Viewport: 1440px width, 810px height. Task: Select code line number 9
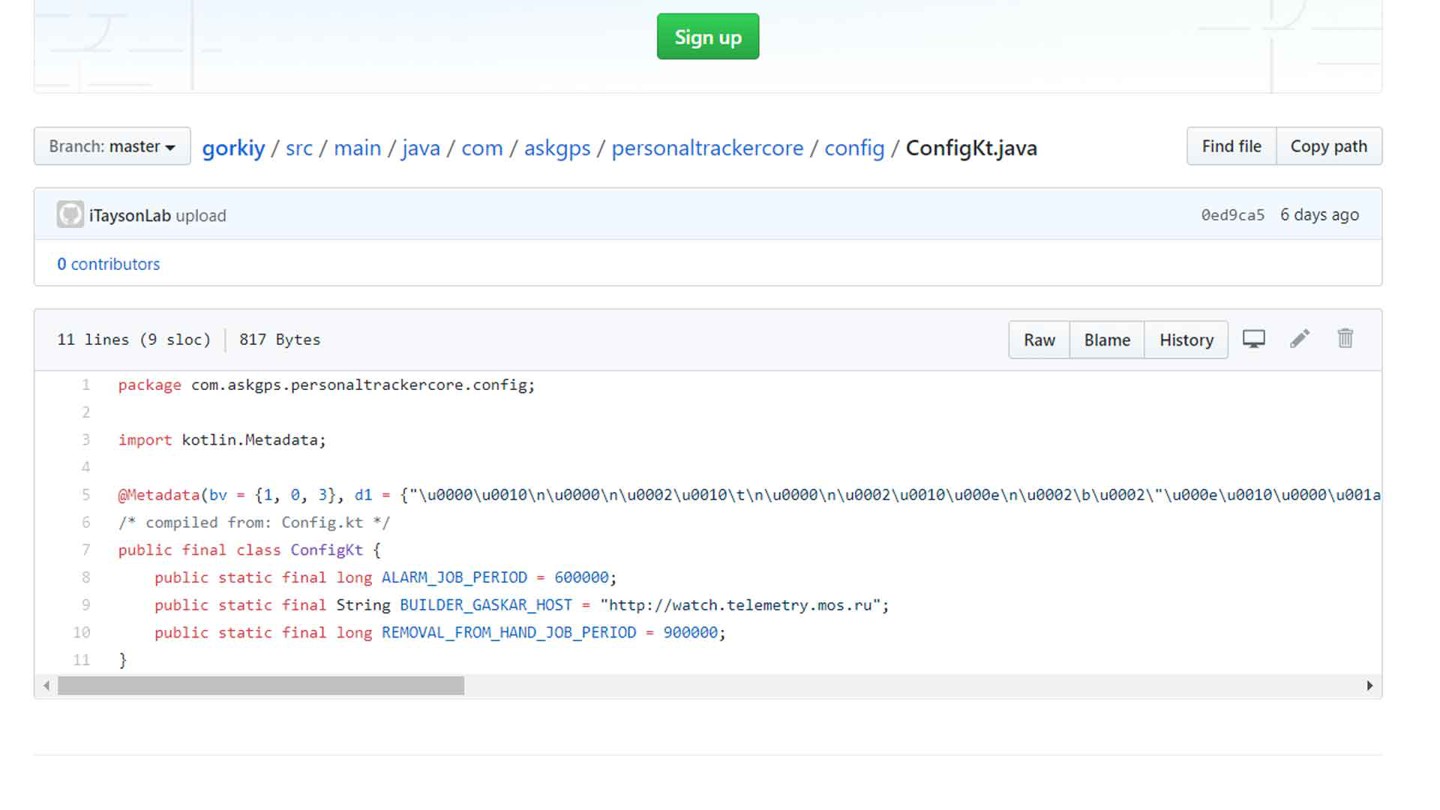(x=86, y=605)
